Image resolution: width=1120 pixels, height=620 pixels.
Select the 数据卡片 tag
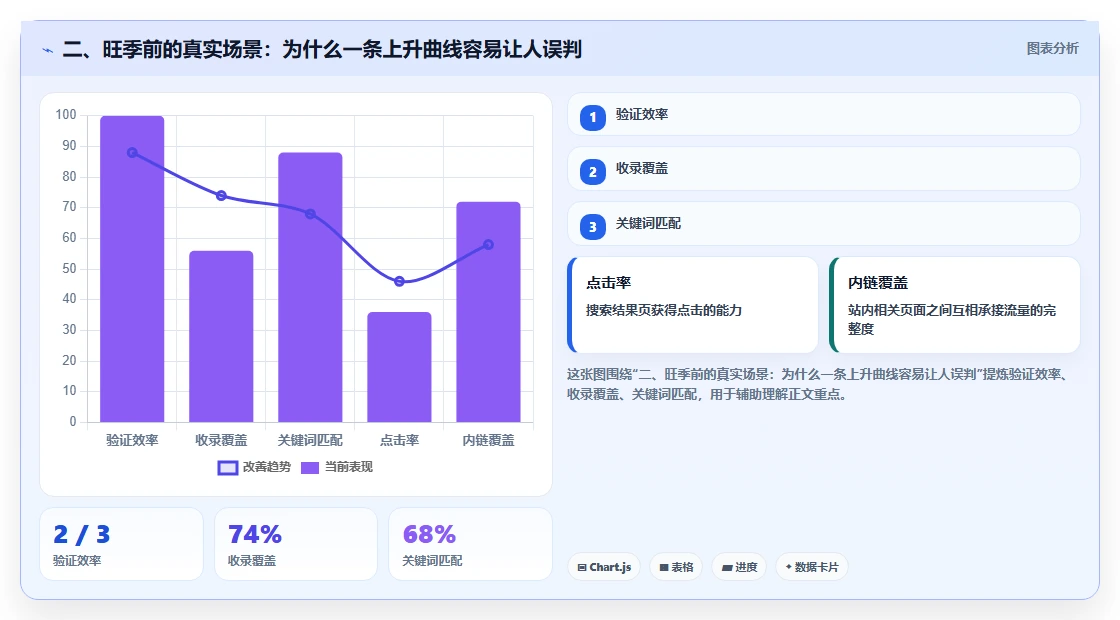811,567
